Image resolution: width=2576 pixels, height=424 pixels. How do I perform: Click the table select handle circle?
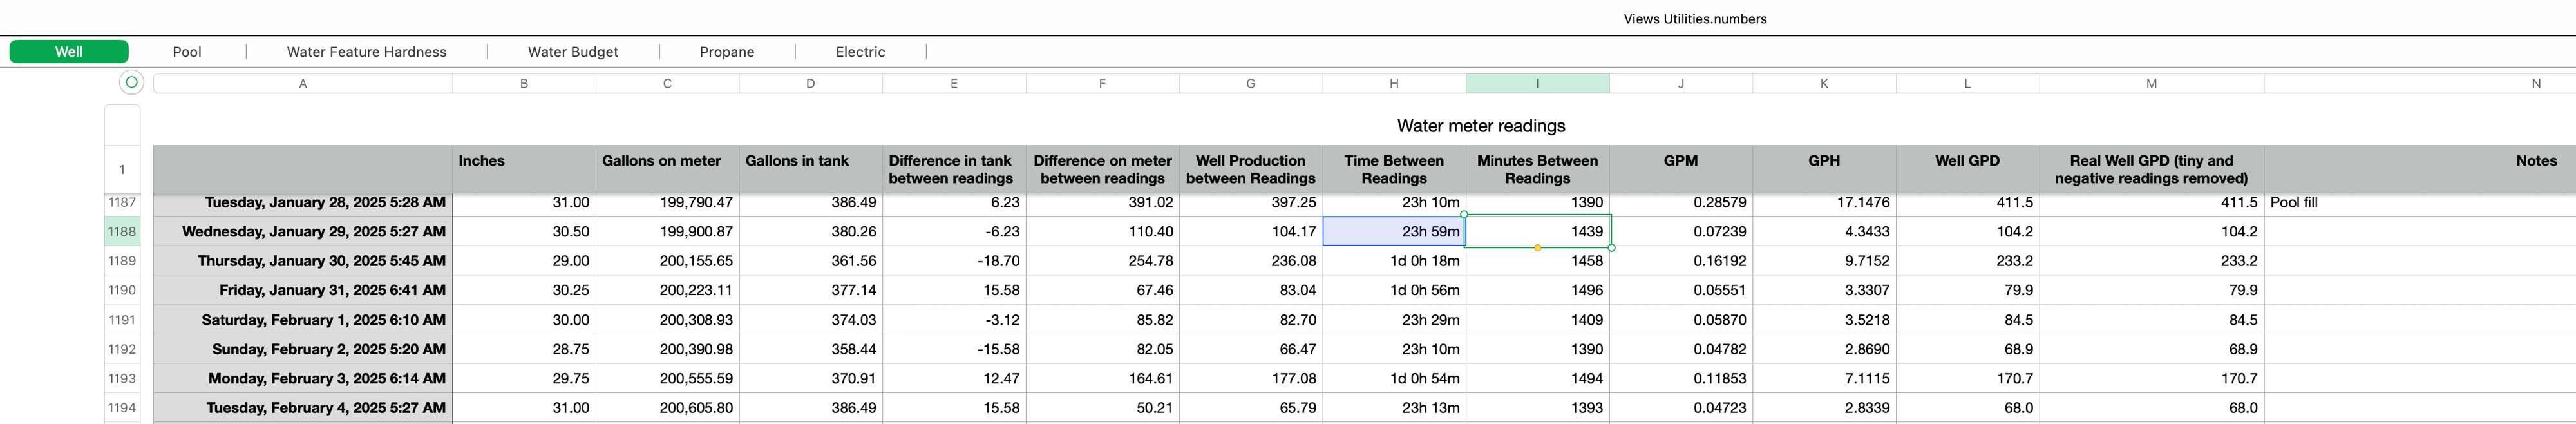coord(131,82)
